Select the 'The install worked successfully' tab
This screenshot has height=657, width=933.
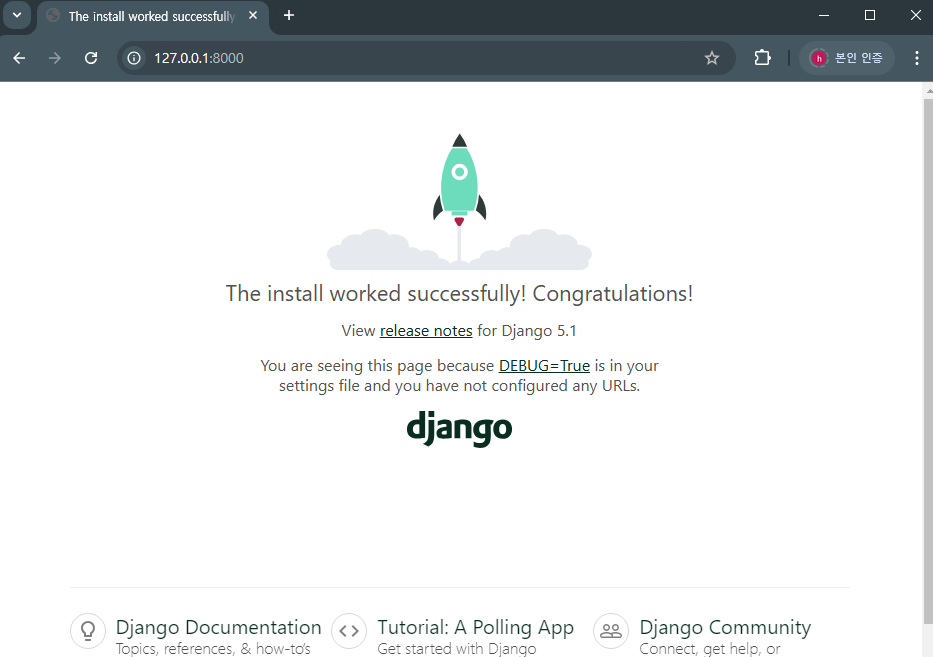coord(153,17)
